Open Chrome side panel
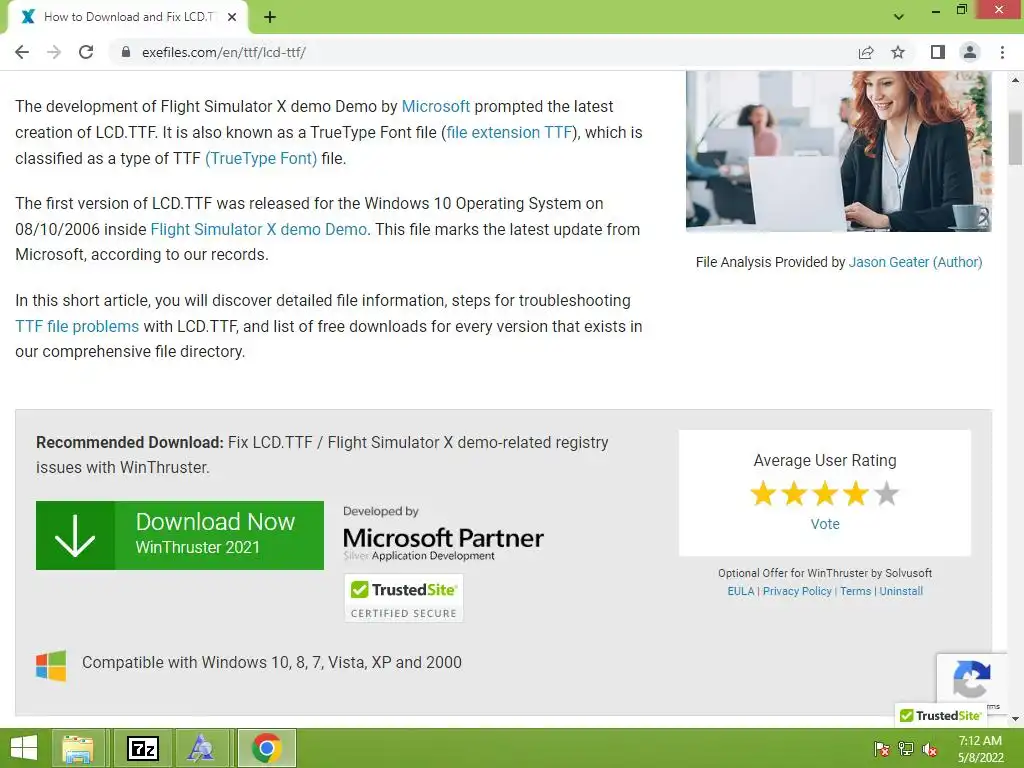This screenshot has height=768, width=1024. pos(938,52)
